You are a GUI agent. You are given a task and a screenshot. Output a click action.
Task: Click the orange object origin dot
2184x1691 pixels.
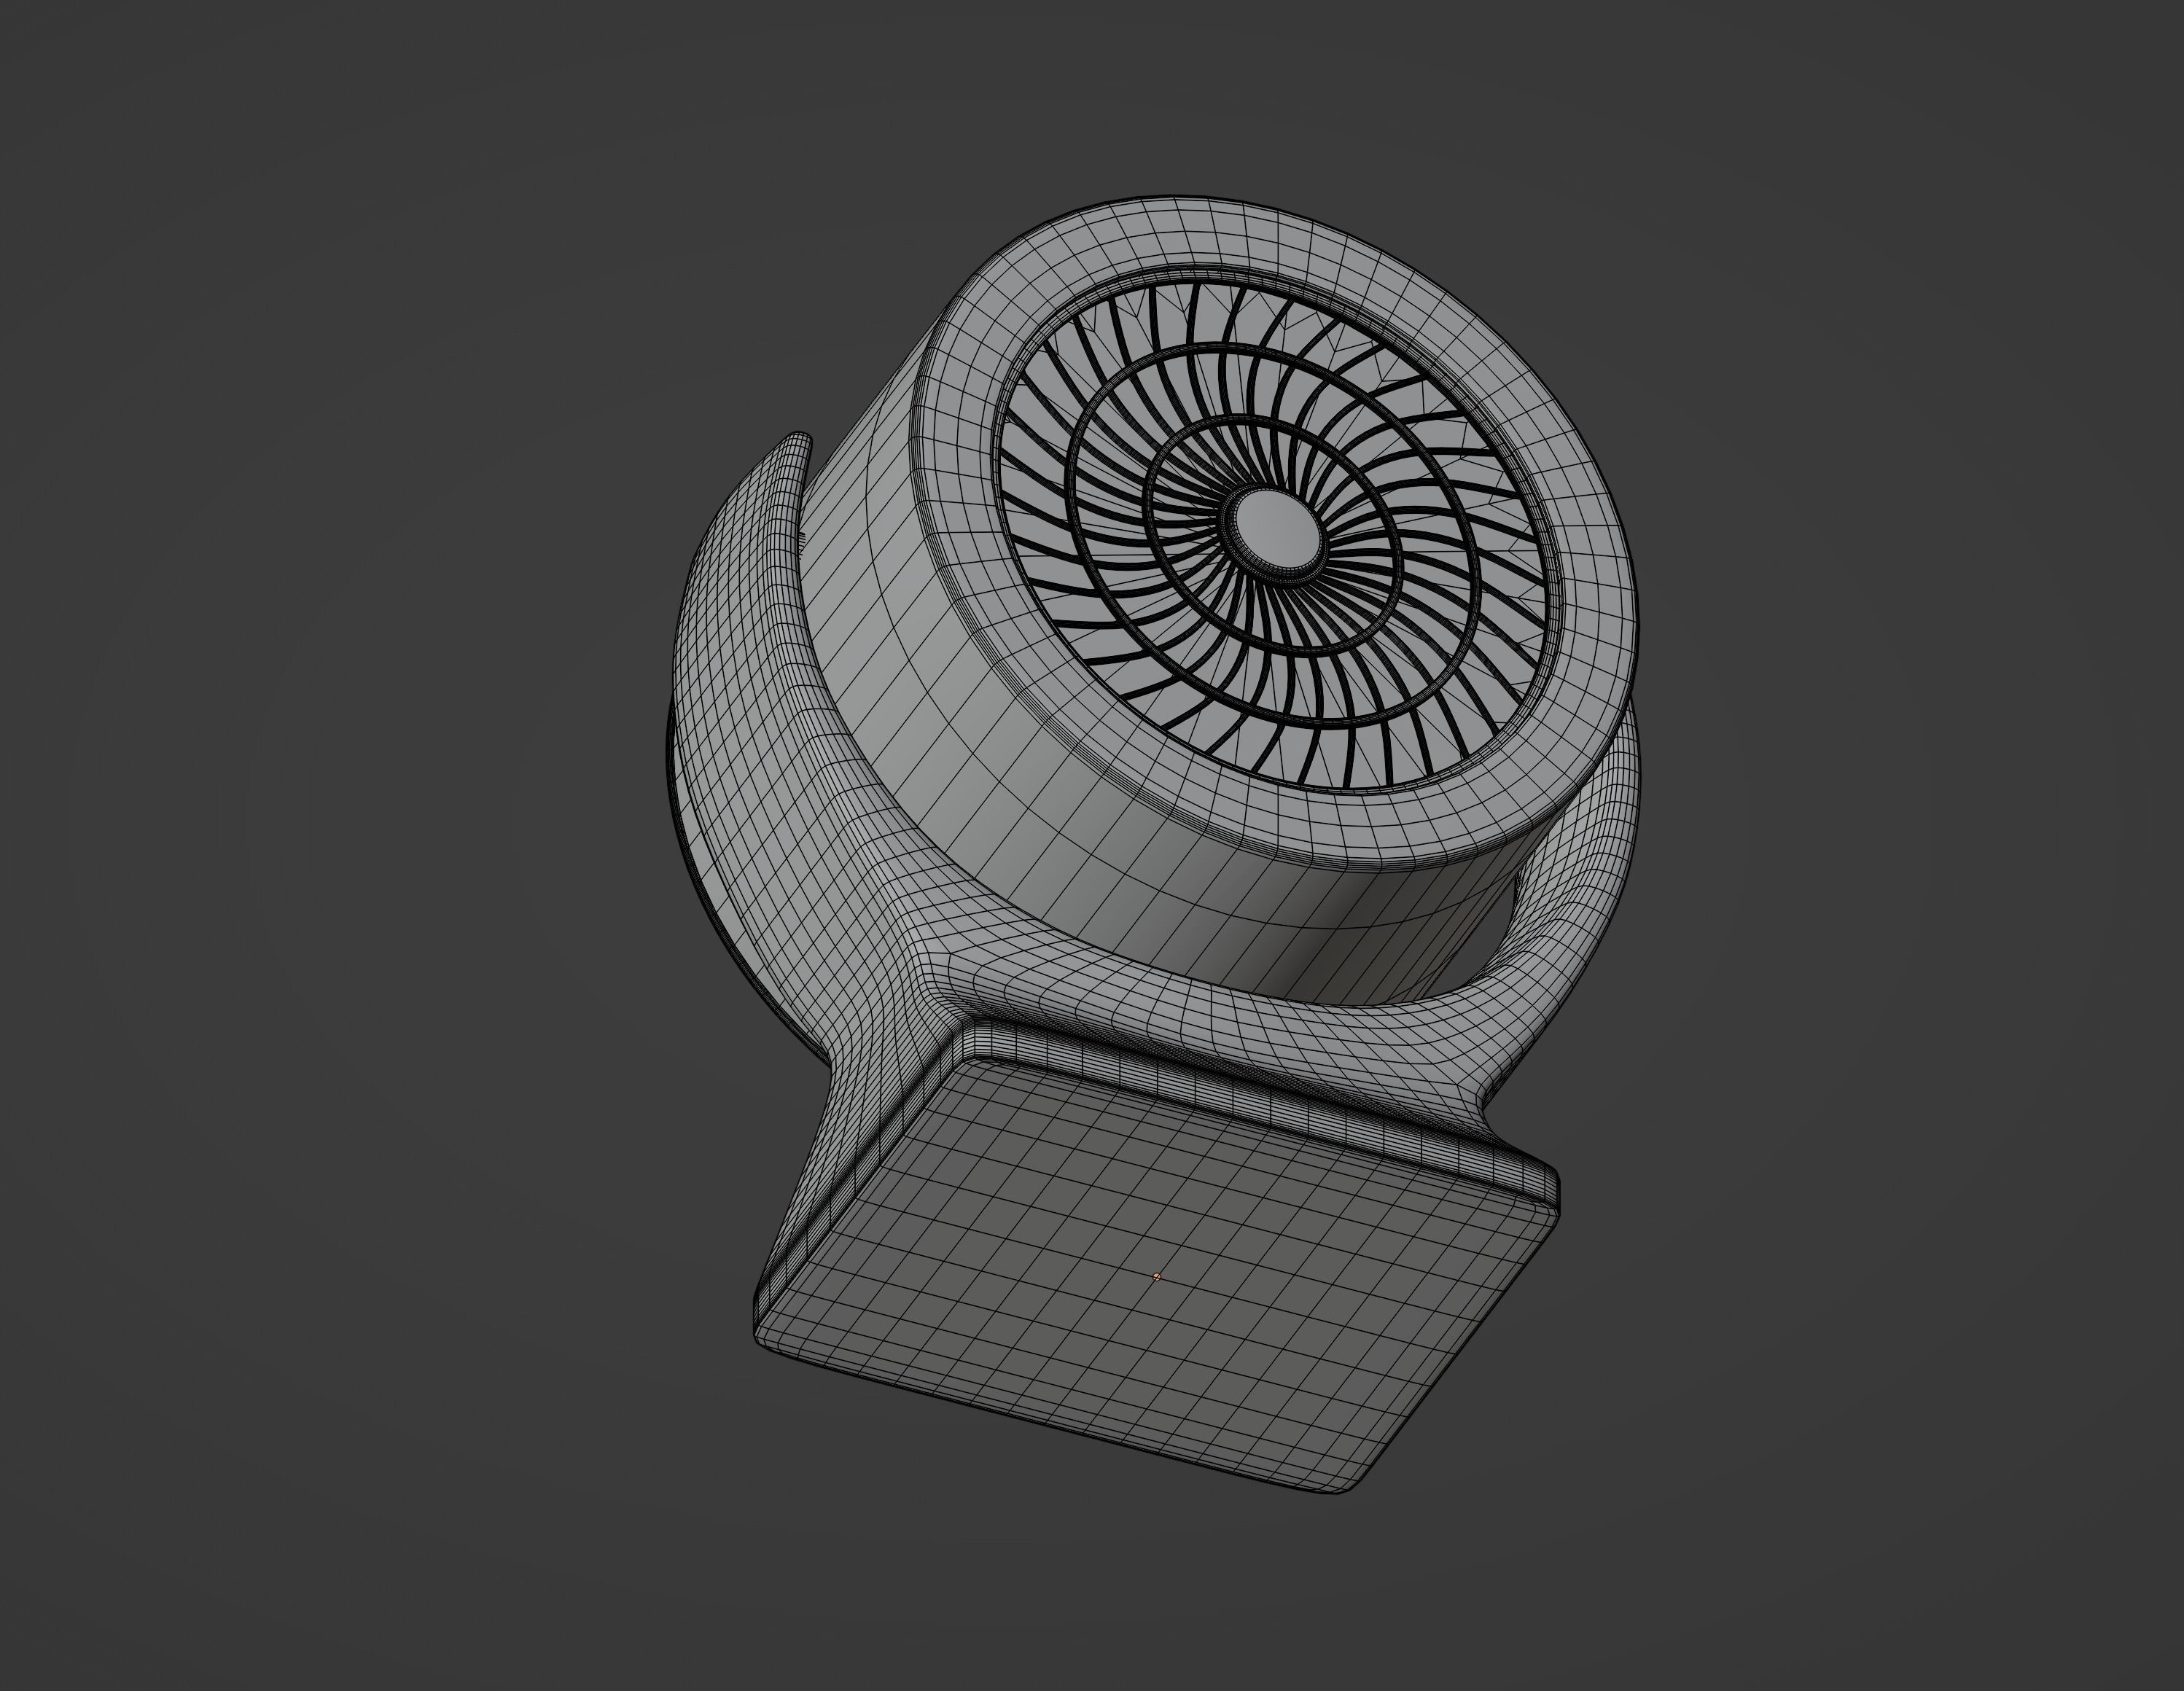click(1157, 1277)
